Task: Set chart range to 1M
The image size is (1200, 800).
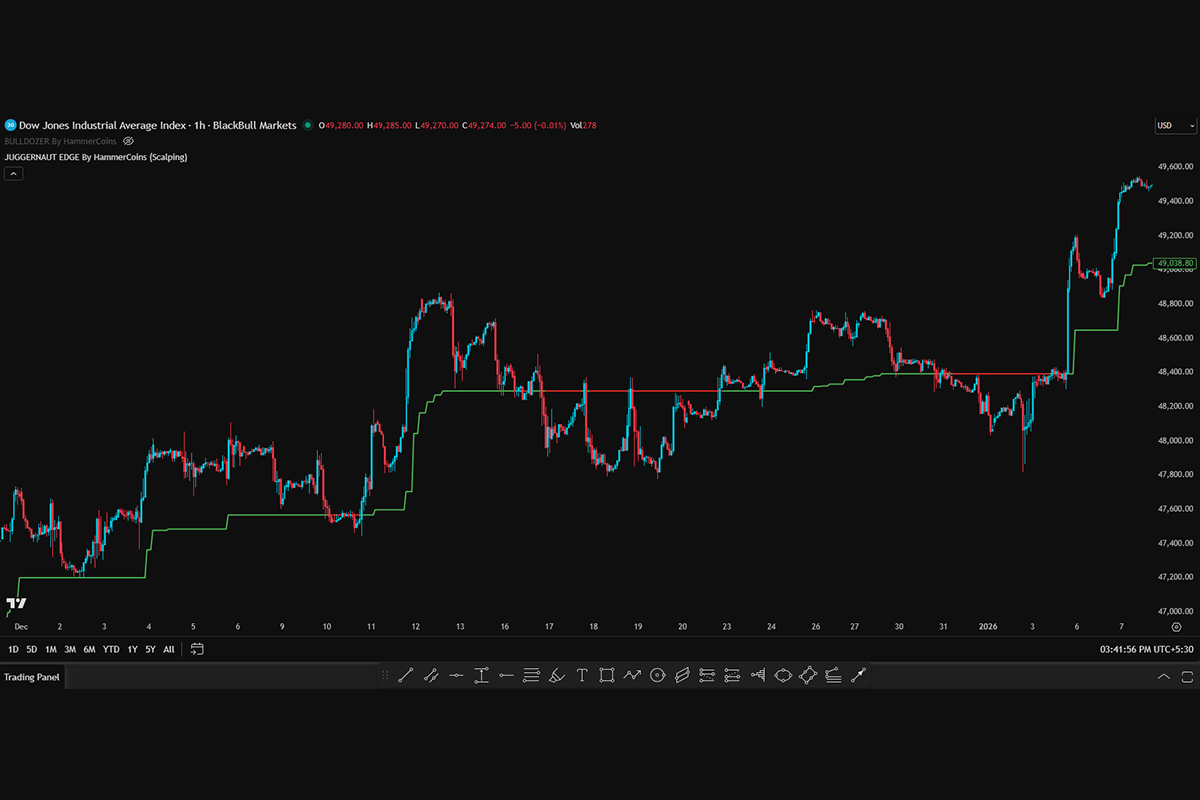Action: 50,649
